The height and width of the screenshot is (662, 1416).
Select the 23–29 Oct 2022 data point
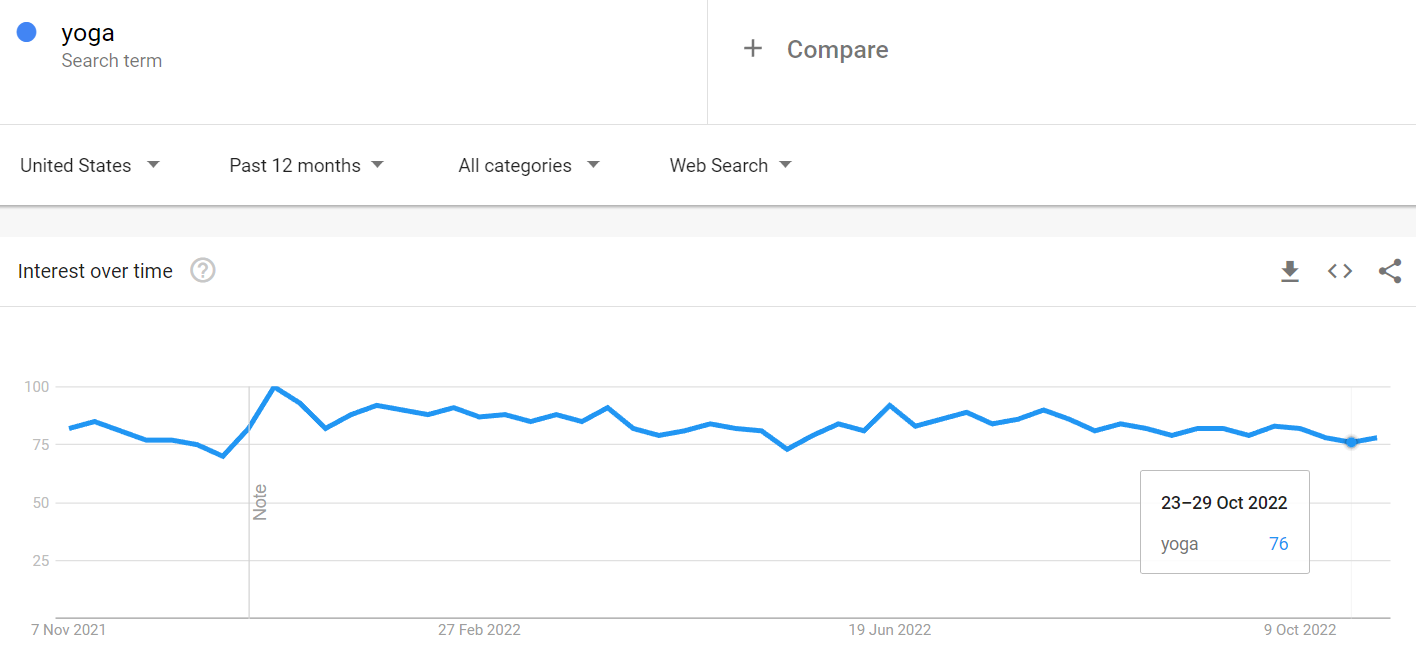(x=1351, y=442)
